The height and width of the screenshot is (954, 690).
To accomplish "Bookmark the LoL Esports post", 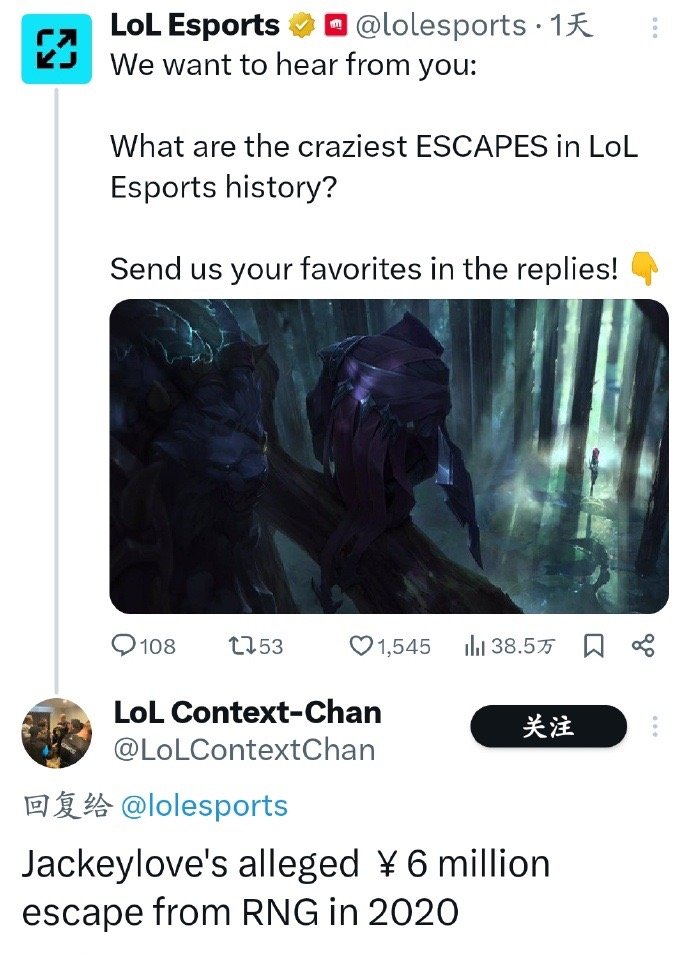I will tap(594, 646).
